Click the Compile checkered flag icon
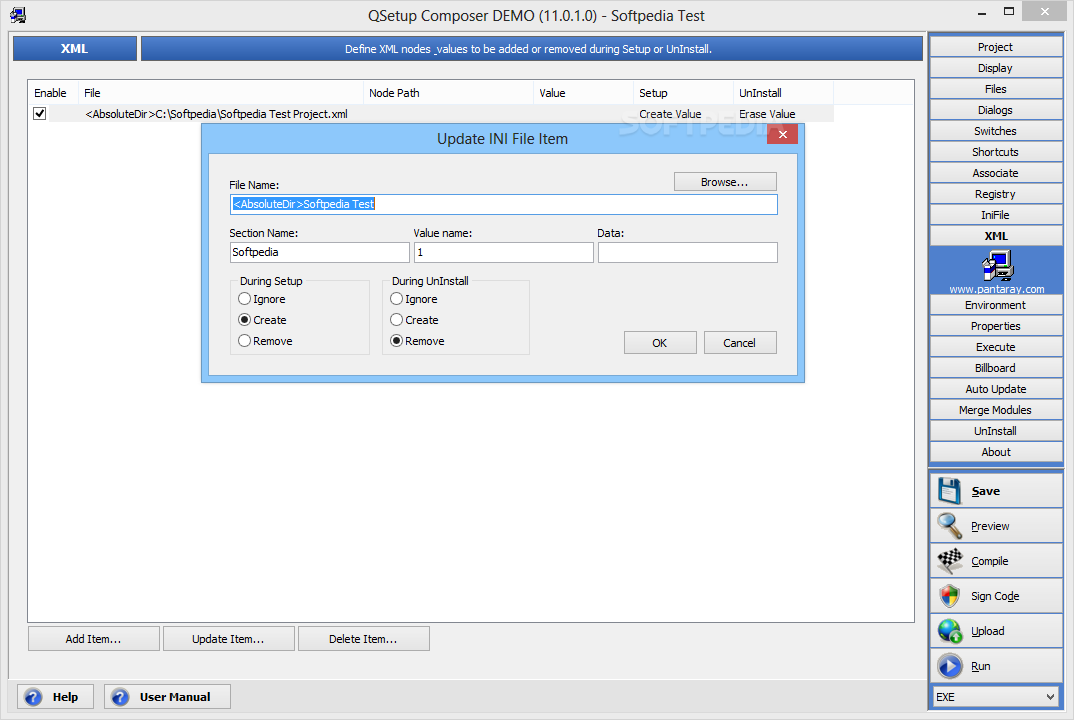This screenshot has width=1074, height=720. [x=949, y=560]
